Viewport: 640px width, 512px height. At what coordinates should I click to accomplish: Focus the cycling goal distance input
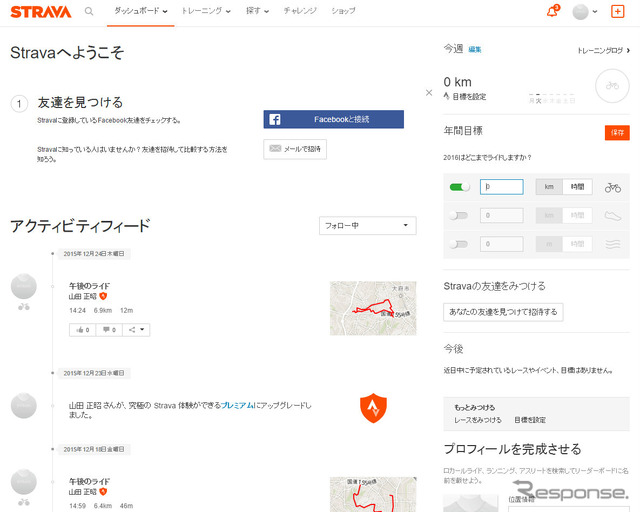pyautogui.click(x=502, y=187)
